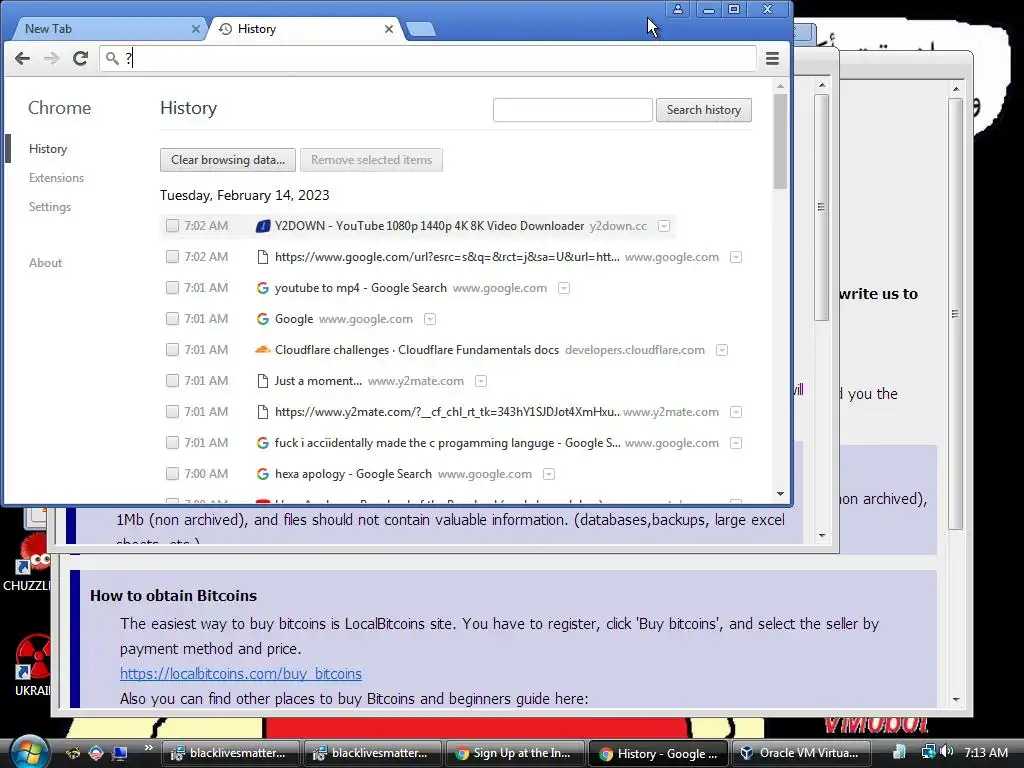Click the volume icon in the system tray
1024x768 pixels.
coord(947,752)
